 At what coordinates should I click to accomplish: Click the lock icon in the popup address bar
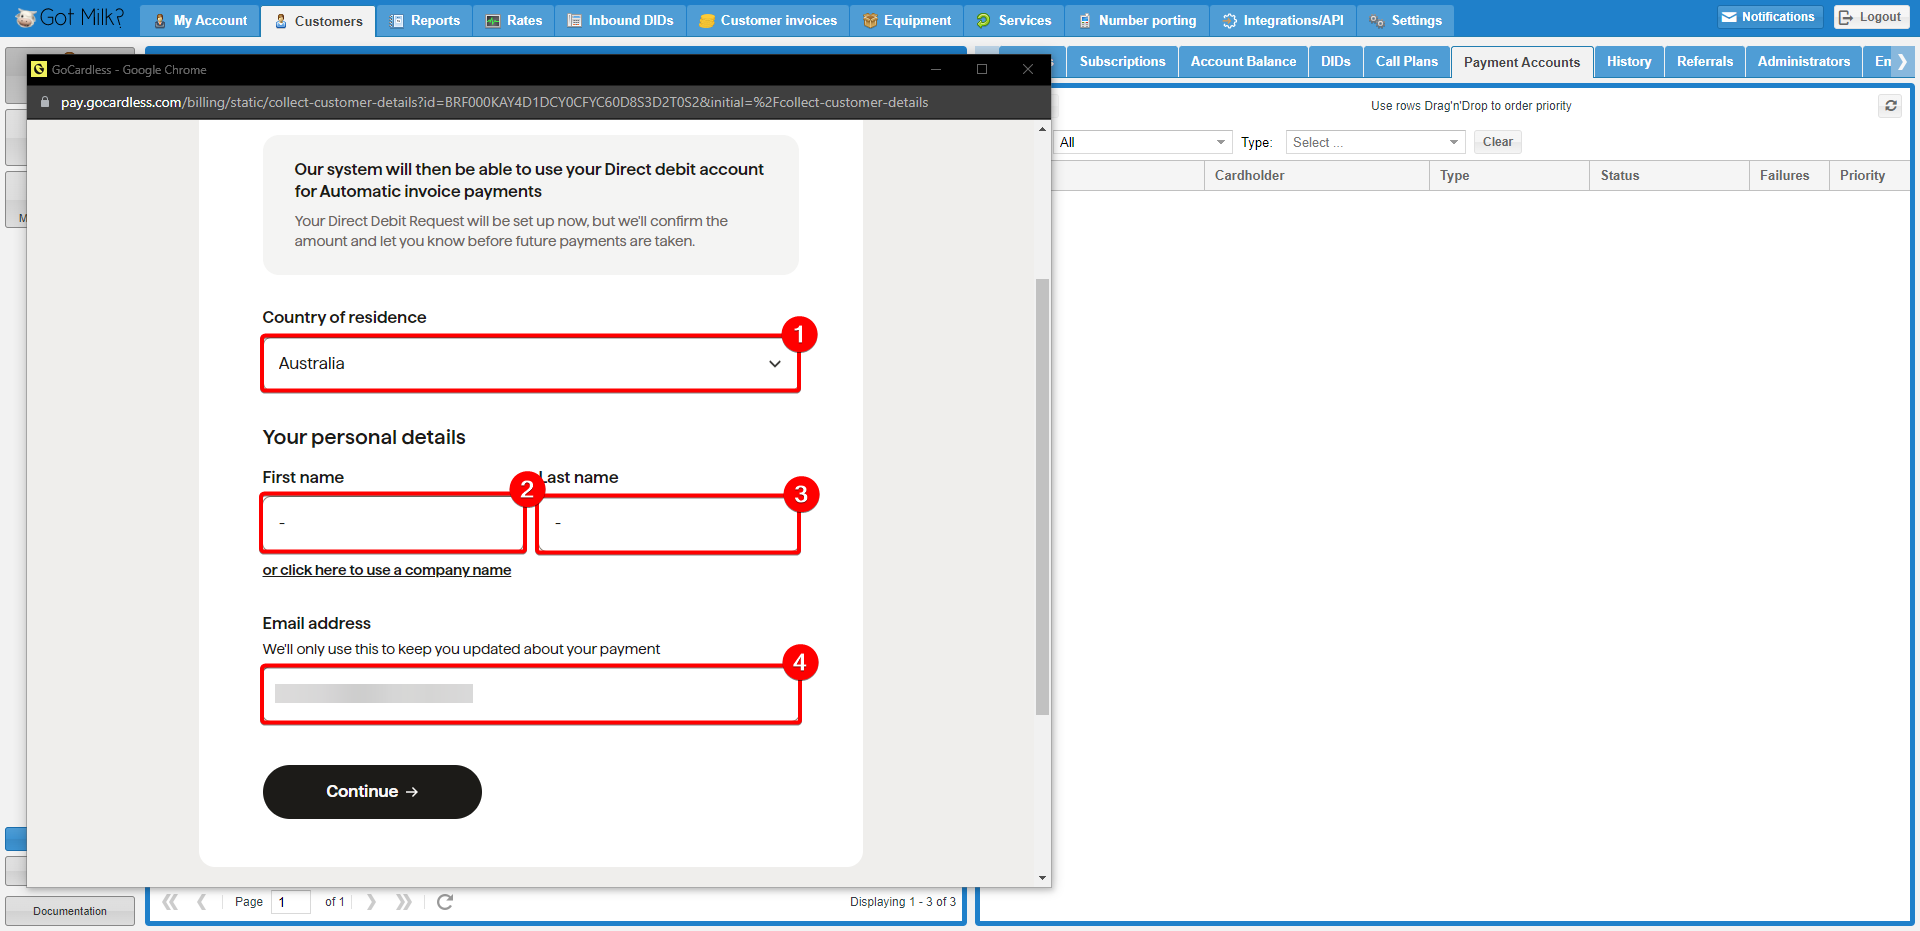[x=44, y=102]
